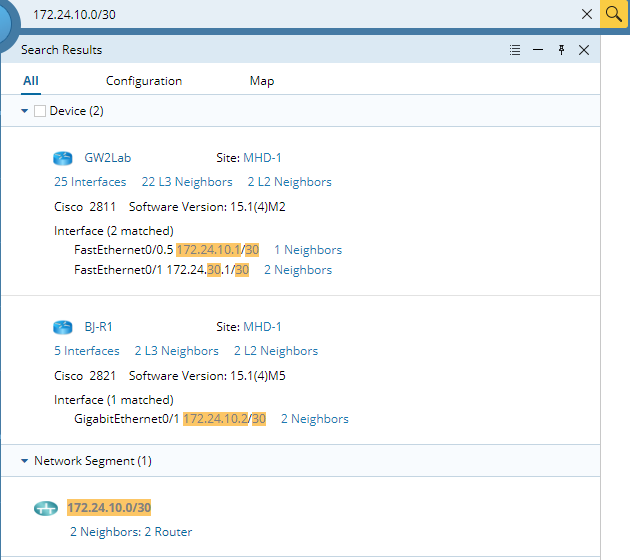The height and width of the screenshot is (560, 630).
Task: Click Software Version 15.1(4)M2 text
Action: coord(207,207)
